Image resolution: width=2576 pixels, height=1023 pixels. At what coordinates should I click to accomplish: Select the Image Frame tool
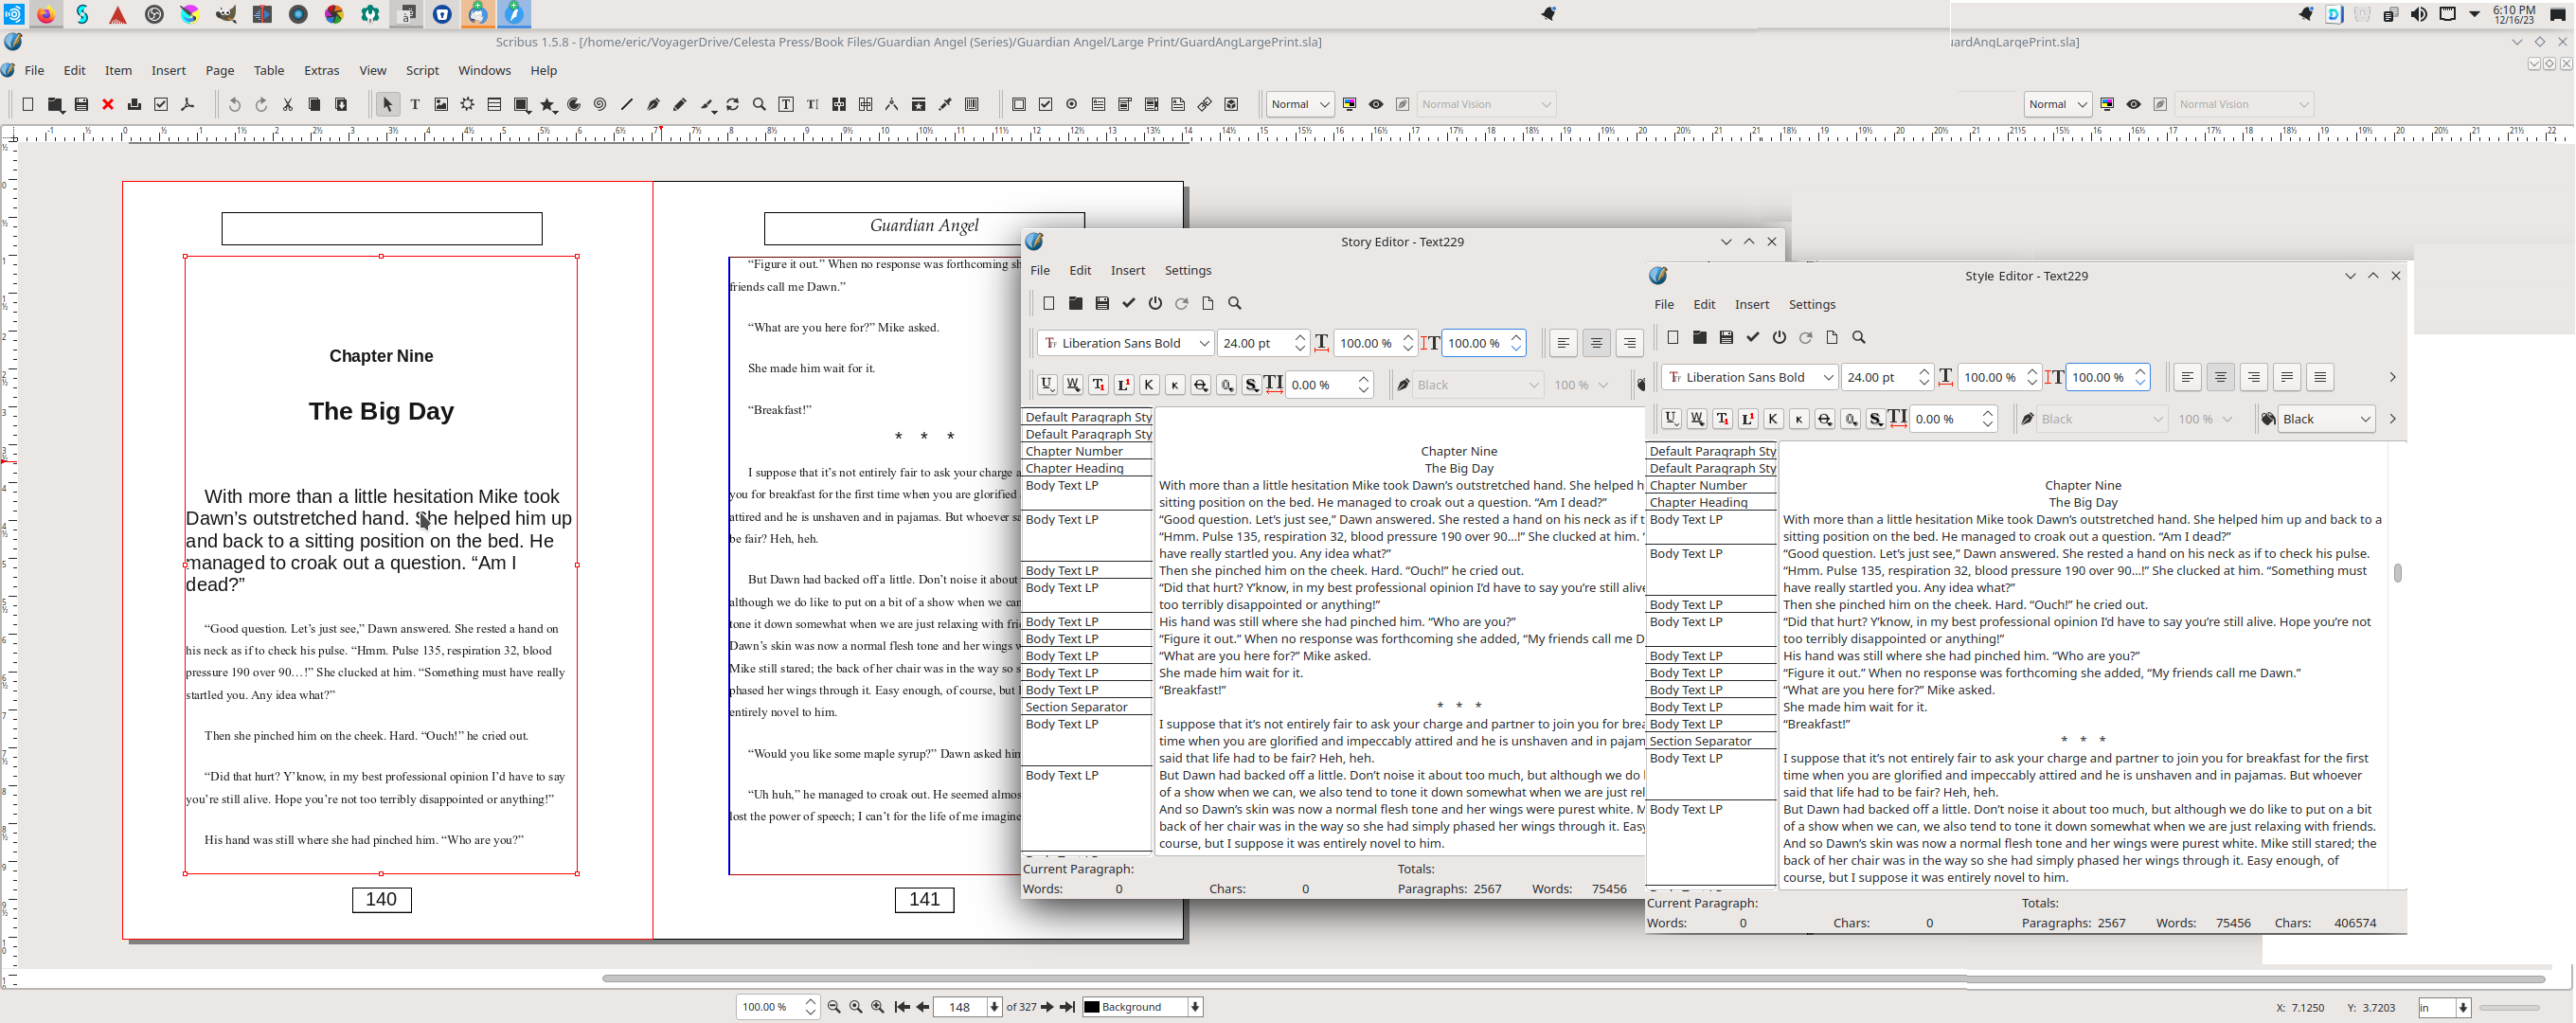click(441, 105)
